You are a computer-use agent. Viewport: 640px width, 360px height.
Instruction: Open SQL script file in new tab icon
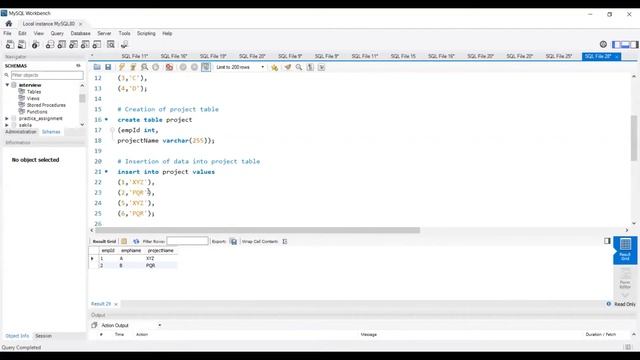coord(22,44)
